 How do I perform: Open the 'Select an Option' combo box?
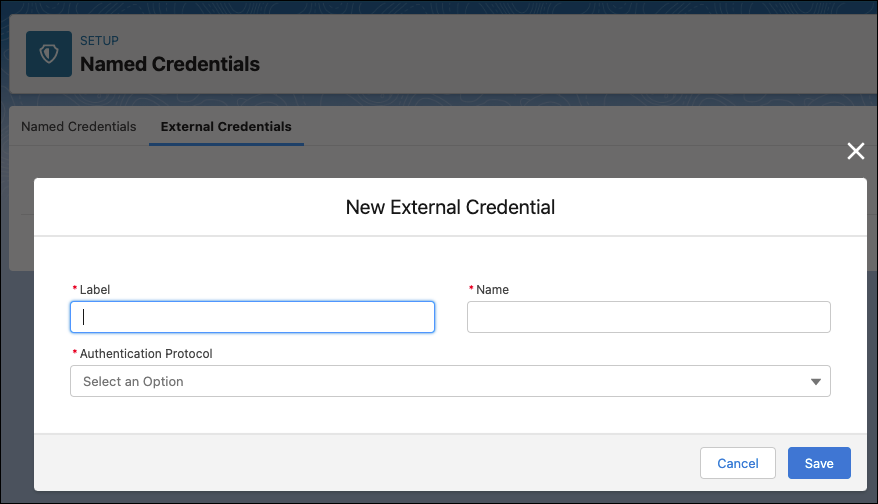click(x=450, y=381)
